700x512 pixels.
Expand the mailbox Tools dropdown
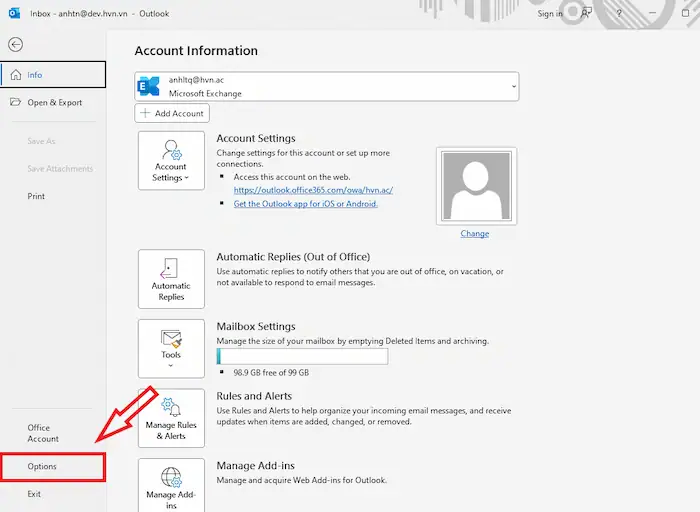(171, 349)
